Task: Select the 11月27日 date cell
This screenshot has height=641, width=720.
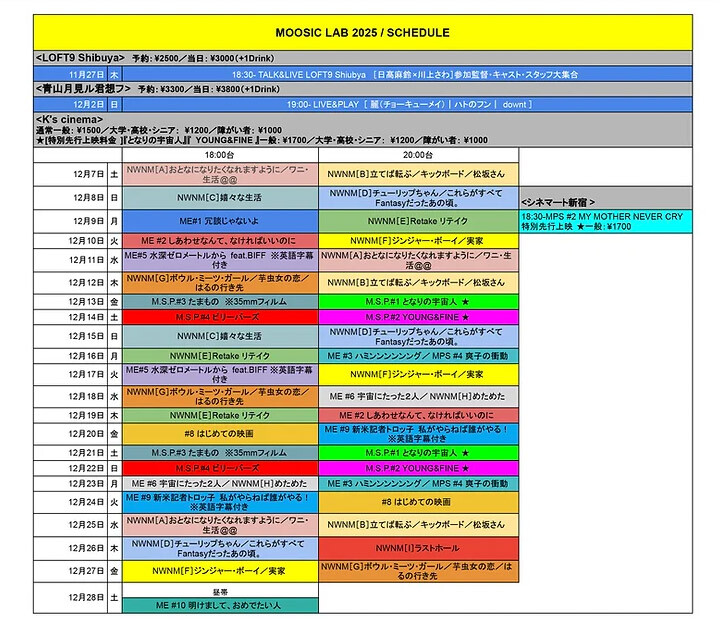Action: (x=70, y=74)
